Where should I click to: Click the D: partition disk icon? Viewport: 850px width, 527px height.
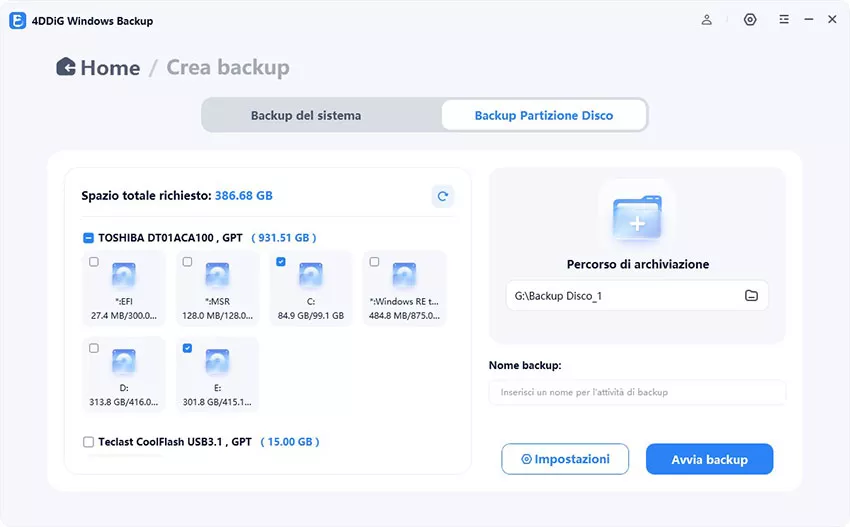coord(124,362)
